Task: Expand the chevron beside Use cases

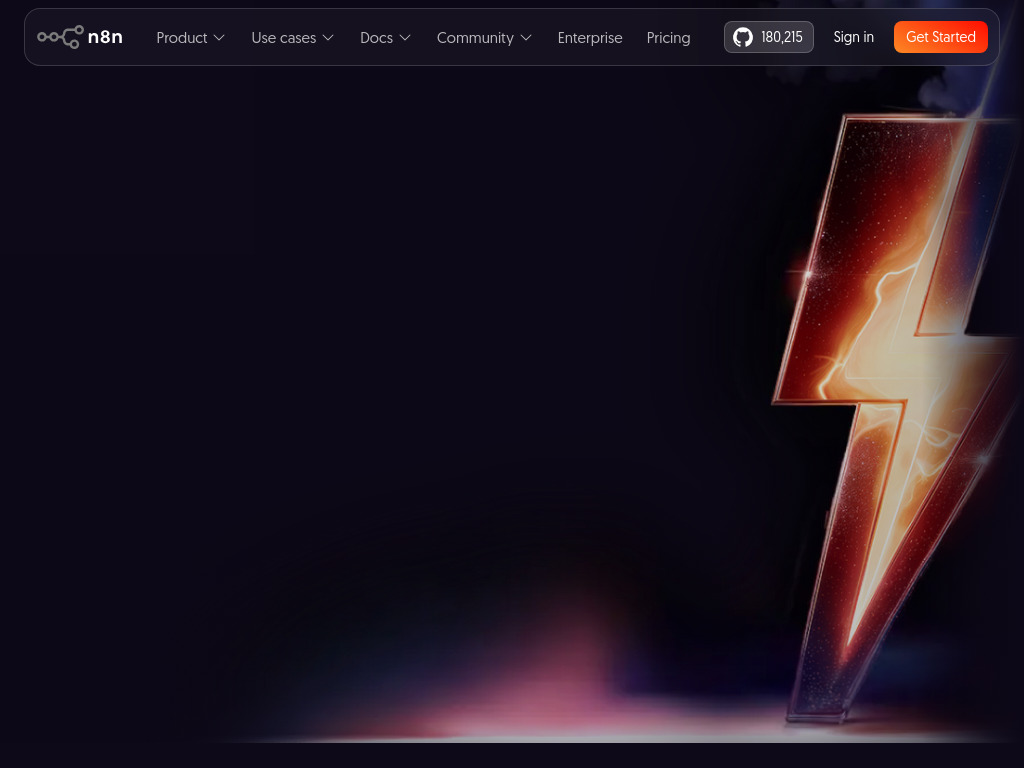Action: 328,38
